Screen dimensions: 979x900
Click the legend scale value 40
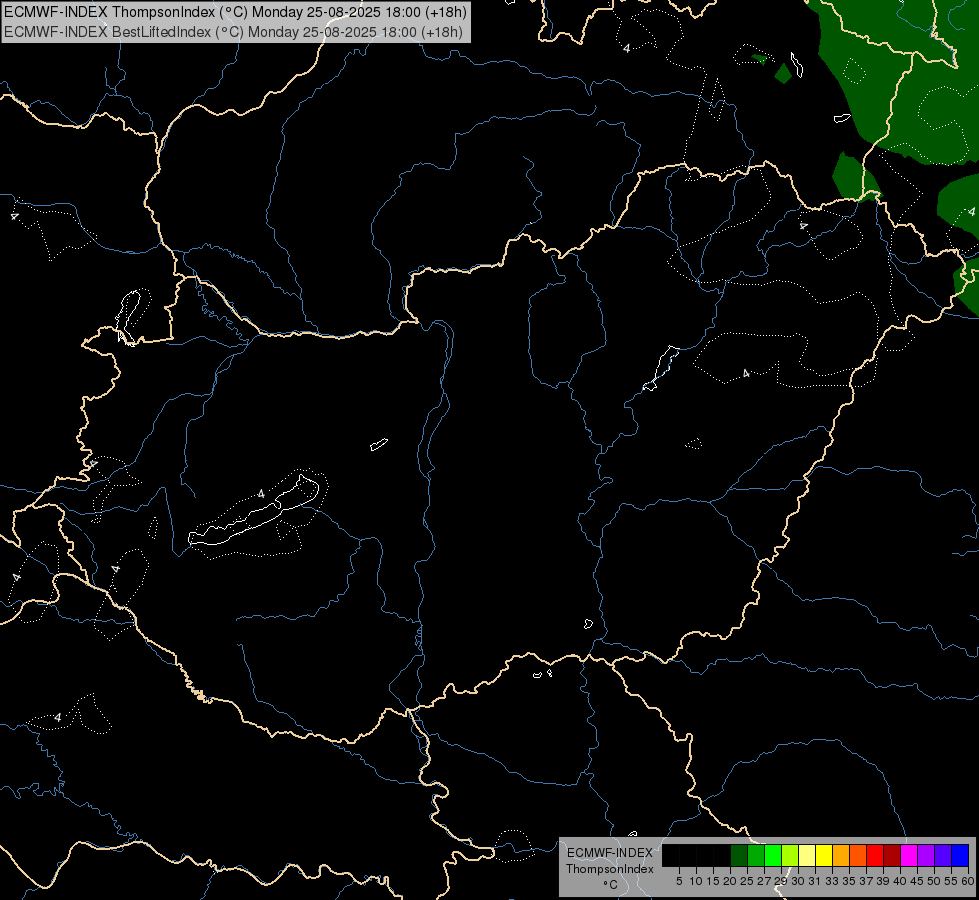click(x=900, y=881)
